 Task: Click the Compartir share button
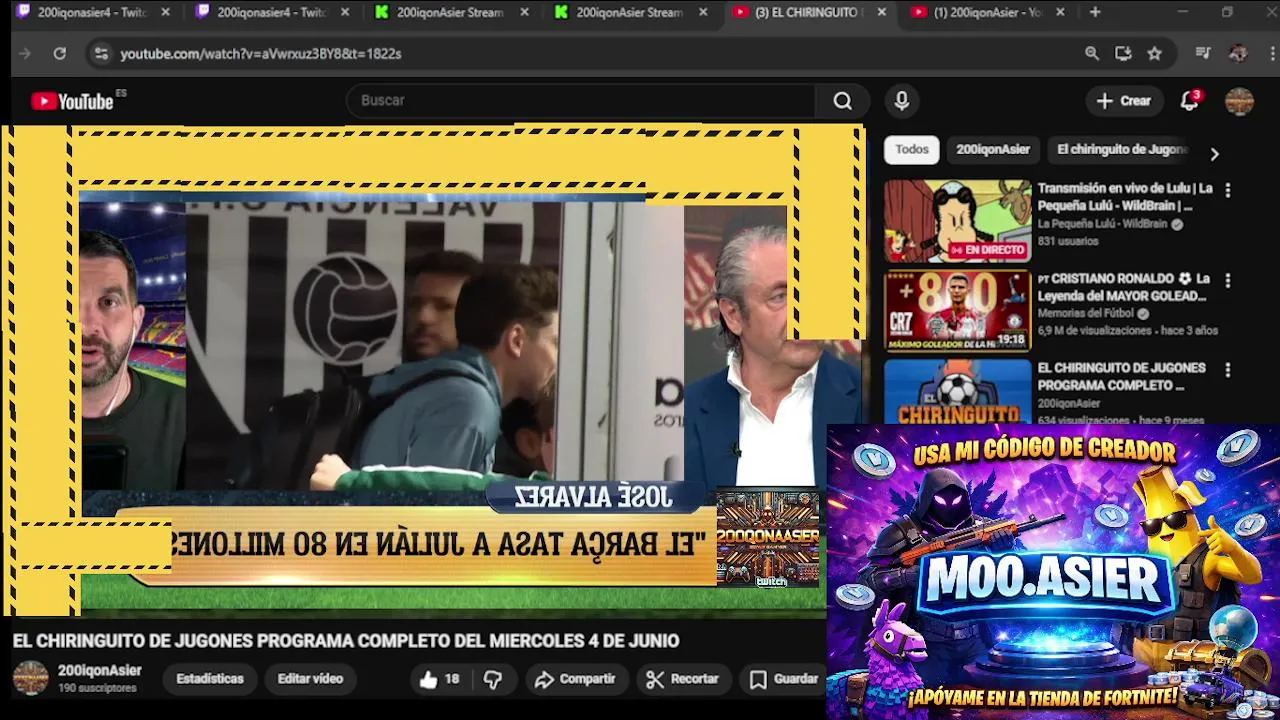click(x=575, y=679)
